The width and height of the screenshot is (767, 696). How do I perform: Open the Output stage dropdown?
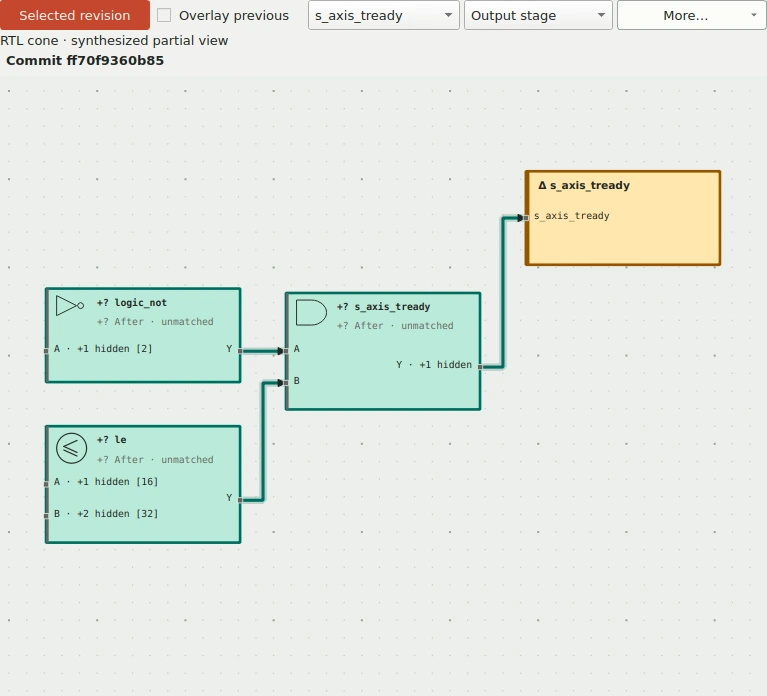tap(538, 15)
